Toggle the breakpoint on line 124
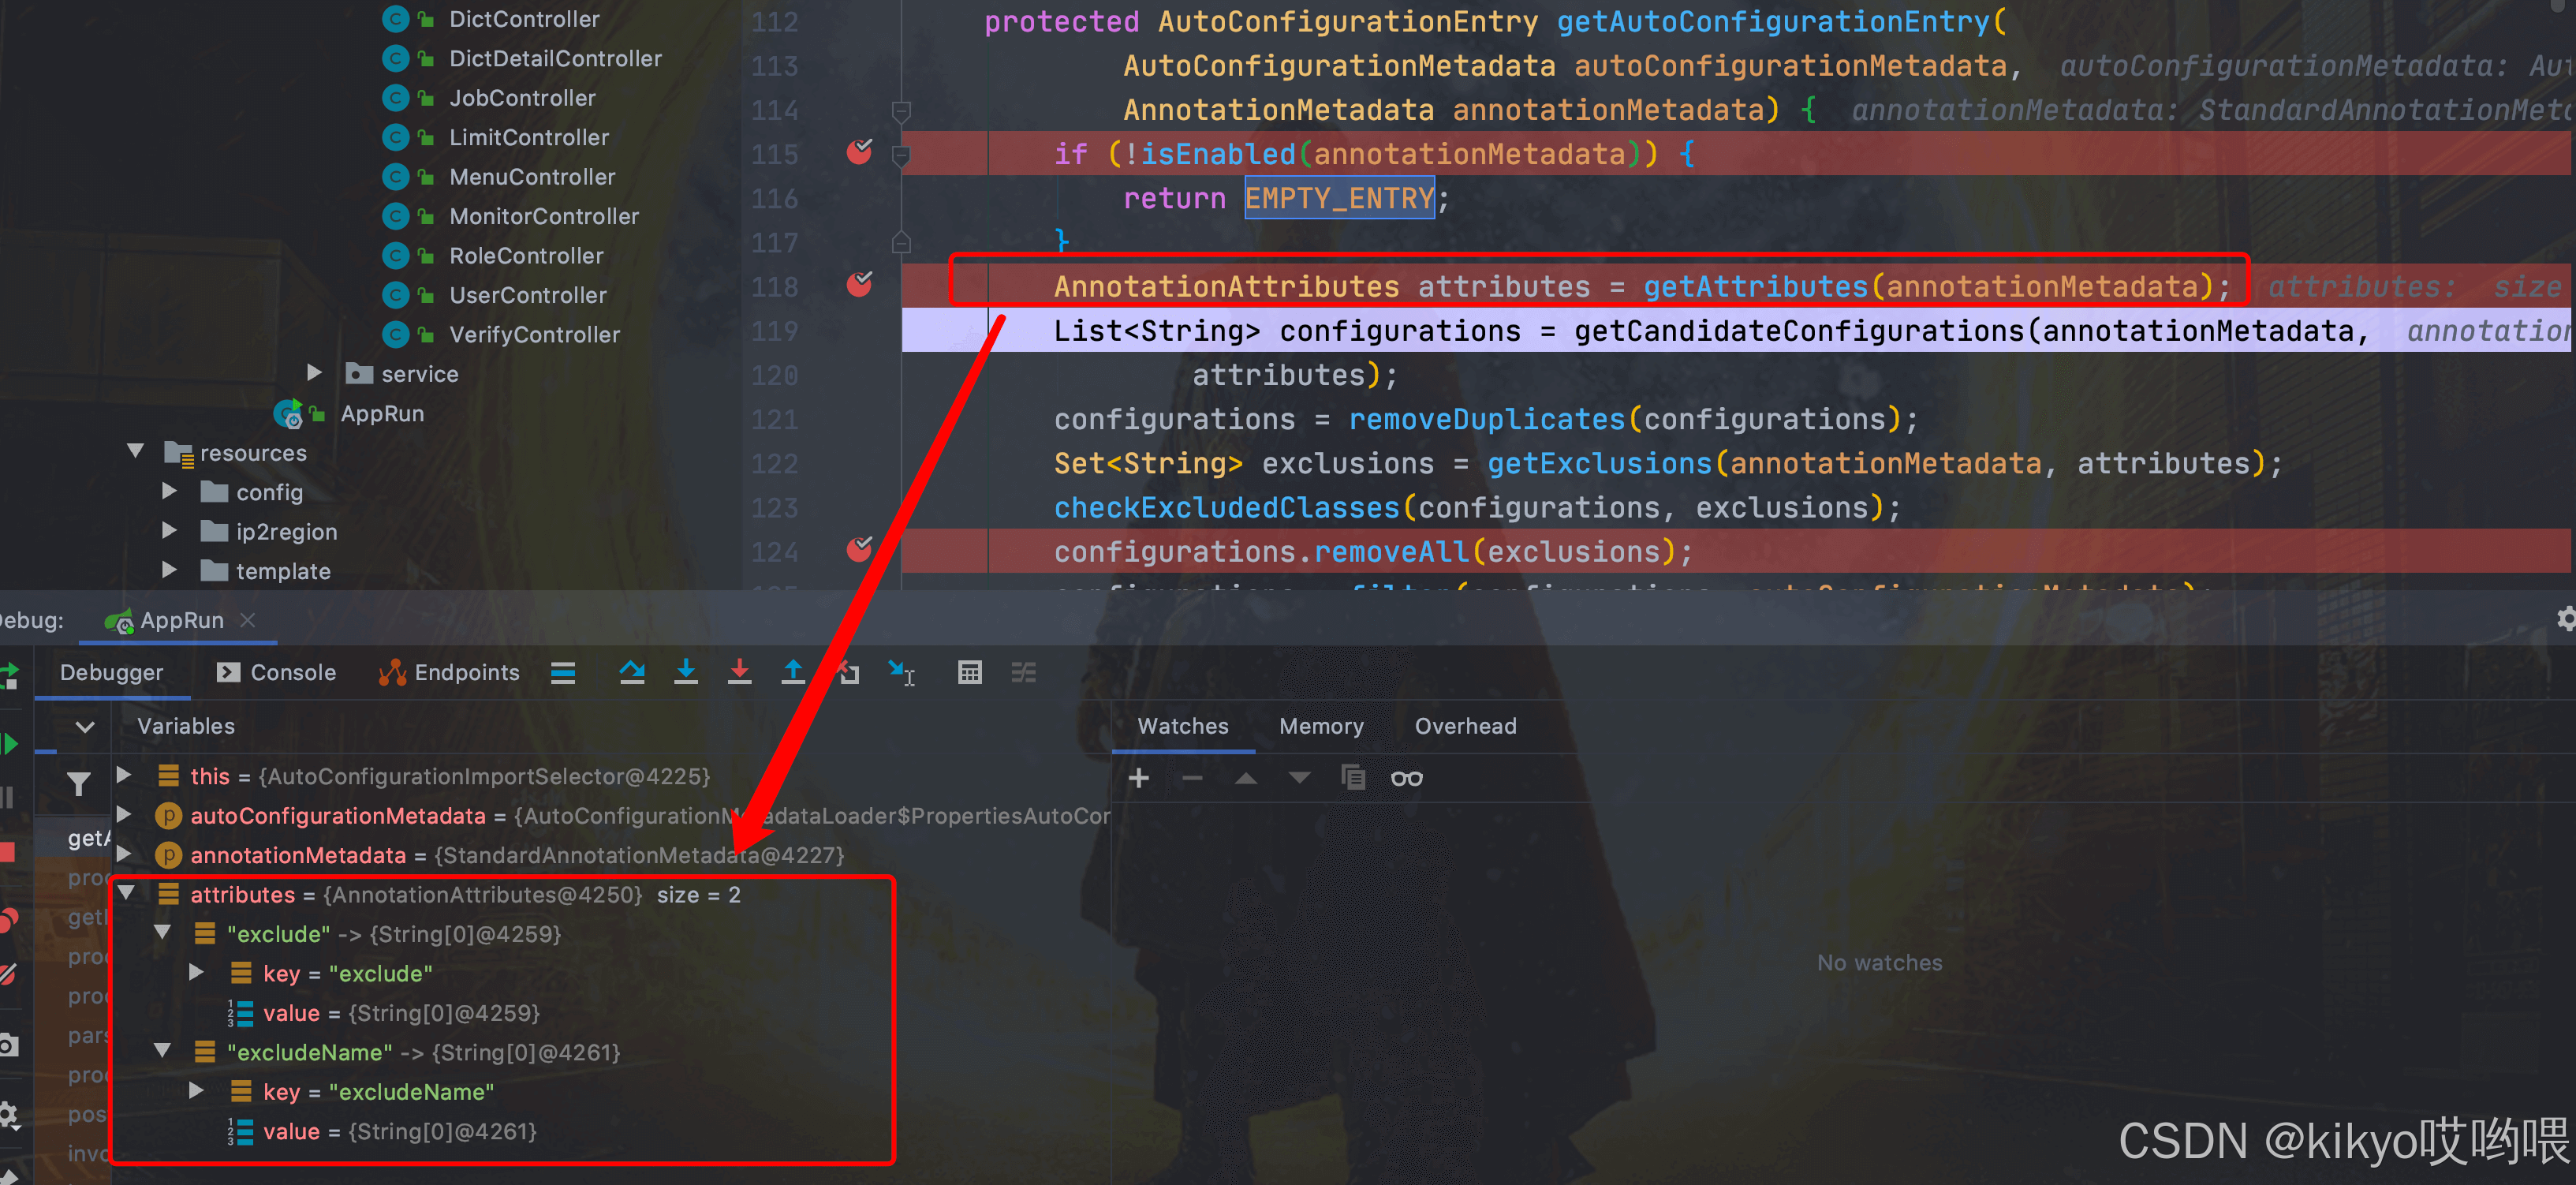This screenshot has width=2576, height=1185. click(x=859, y=550)
